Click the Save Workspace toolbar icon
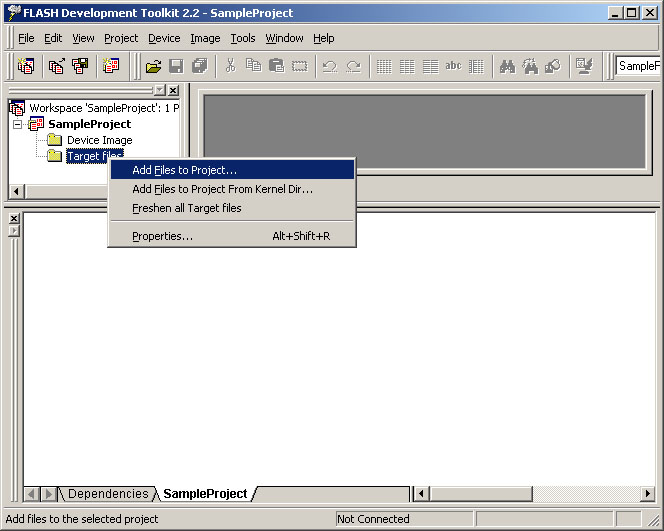 (x=80, y=66)
